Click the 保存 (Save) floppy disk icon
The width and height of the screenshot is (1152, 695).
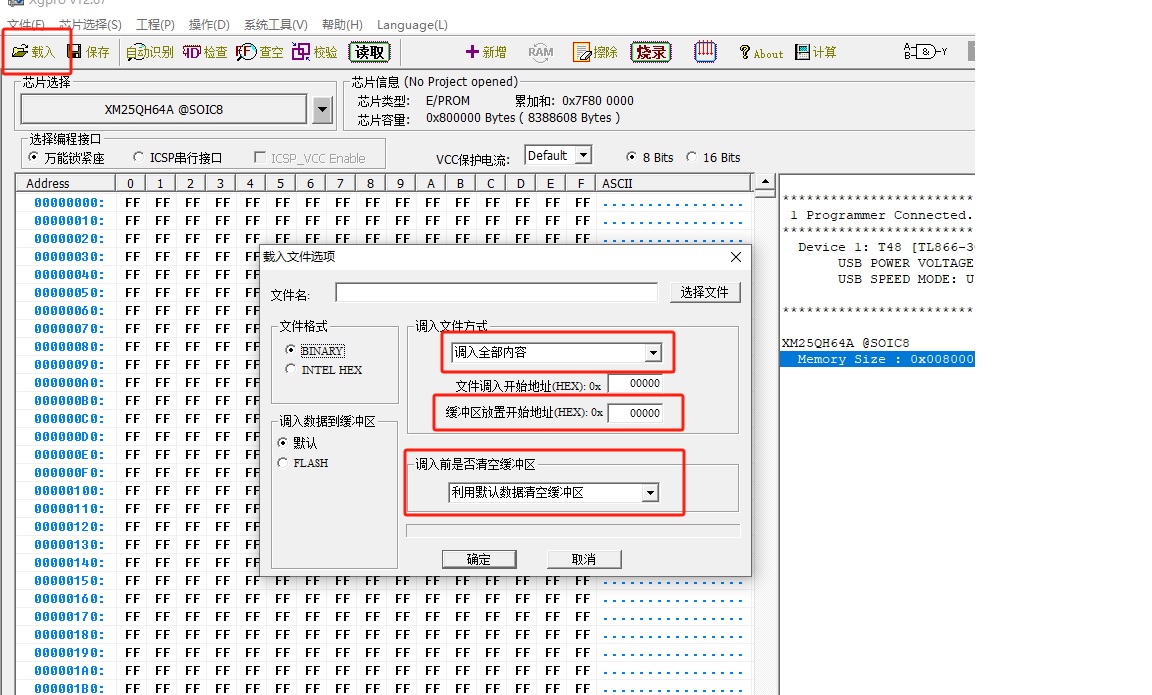click(x=87, y=52)
